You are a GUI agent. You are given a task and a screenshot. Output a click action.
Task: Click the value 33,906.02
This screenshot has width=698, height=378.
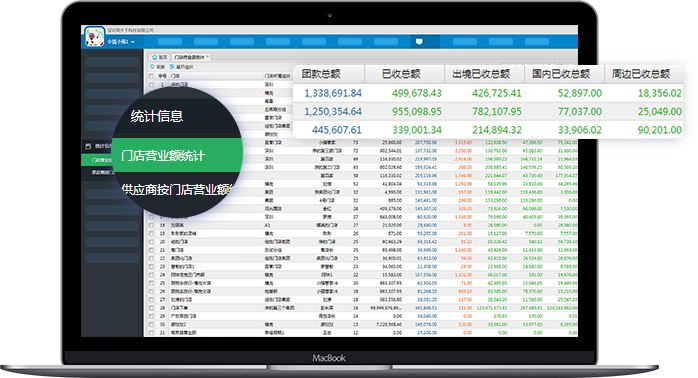[580, 130]
